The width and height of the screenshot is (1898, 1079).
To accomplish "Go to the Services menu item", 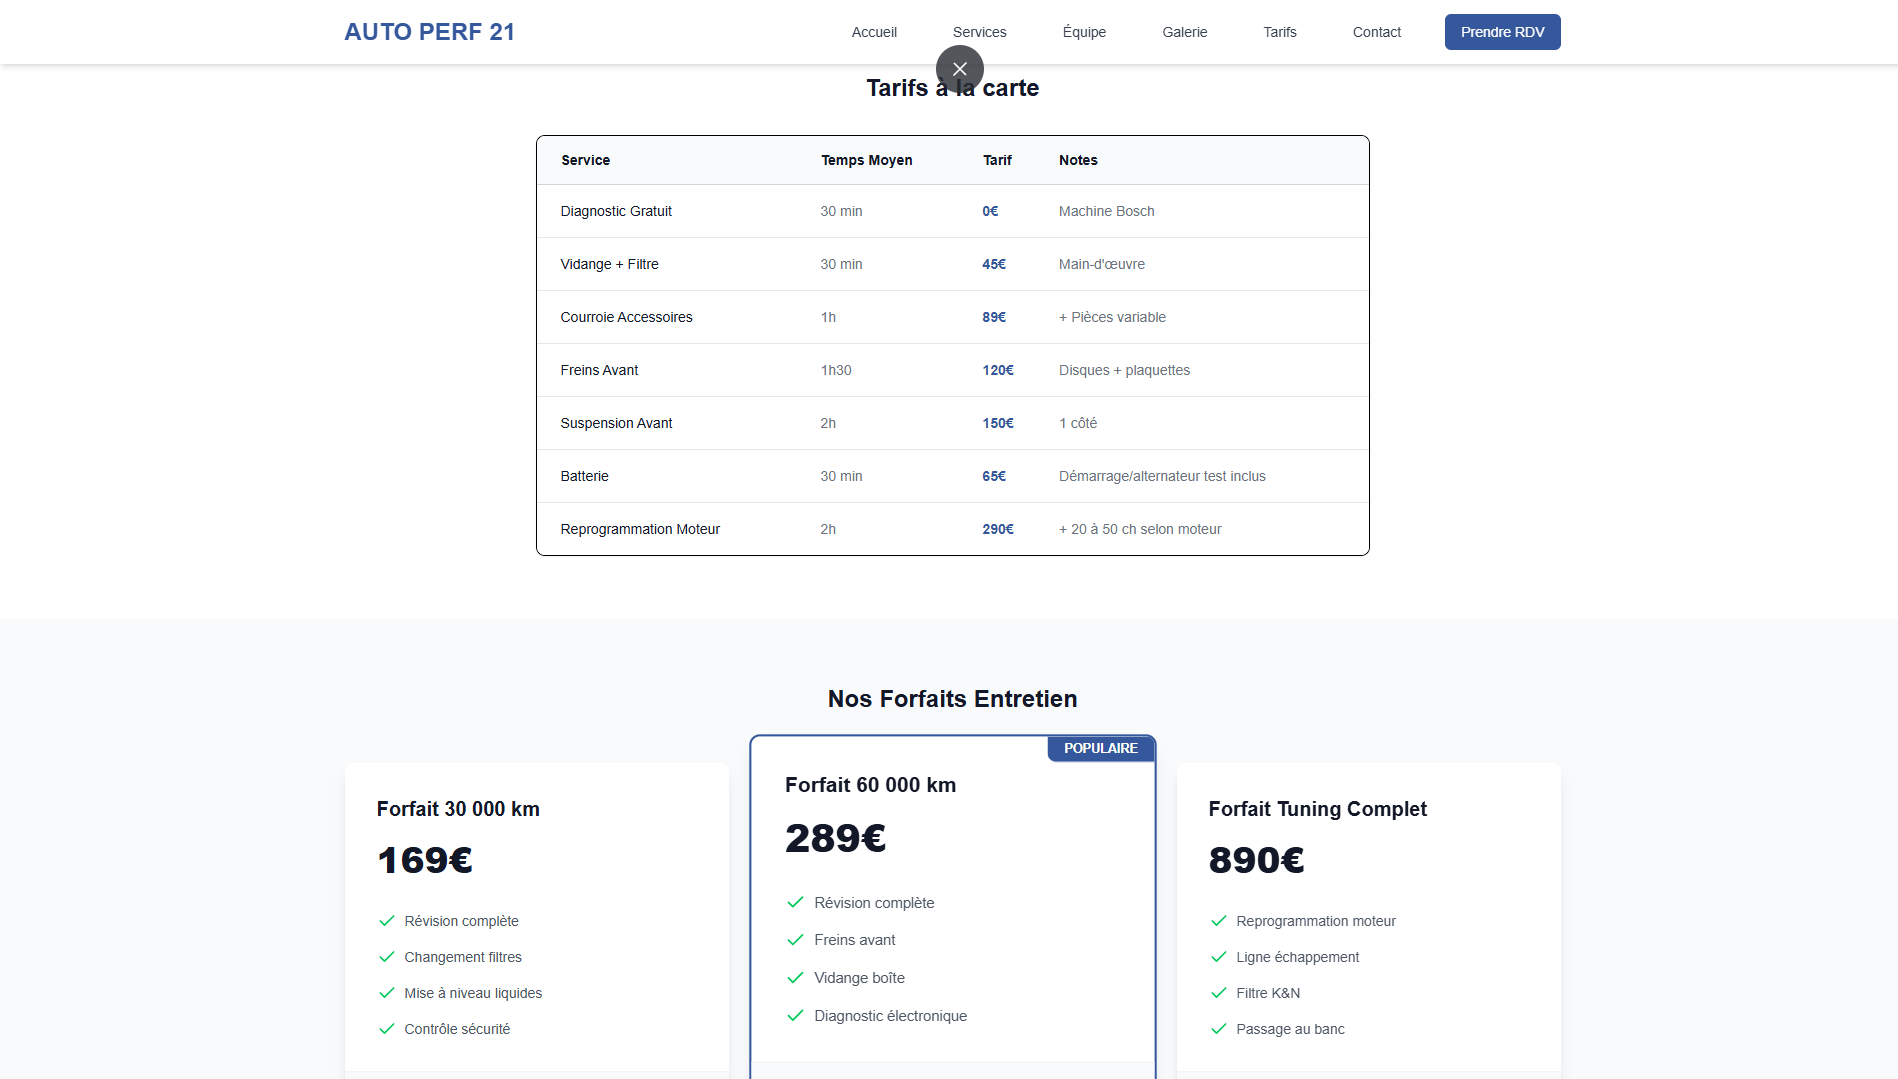I will tap(979, 32).
